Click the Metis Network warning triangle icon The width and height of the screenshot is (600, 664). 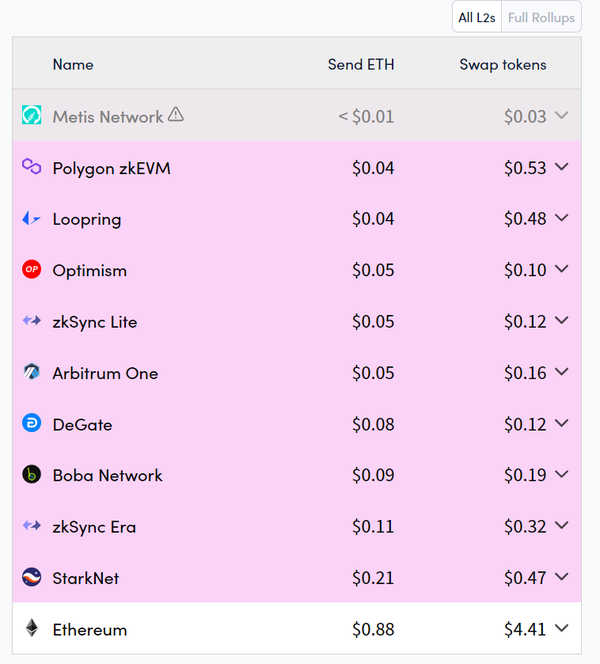tap(176, 115)
